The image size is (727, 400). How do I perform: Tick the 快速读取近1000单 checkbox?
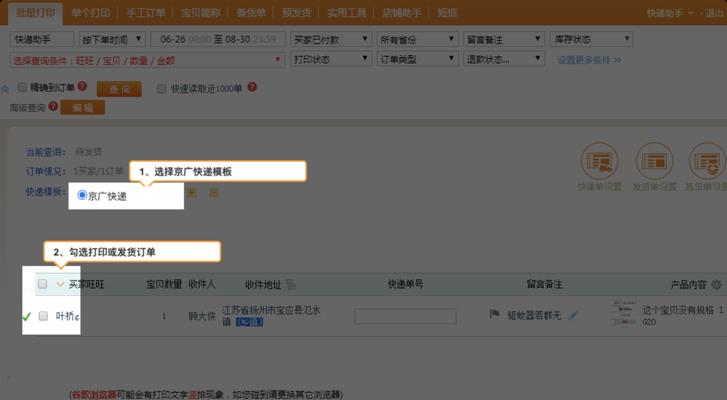pos(161,88)
